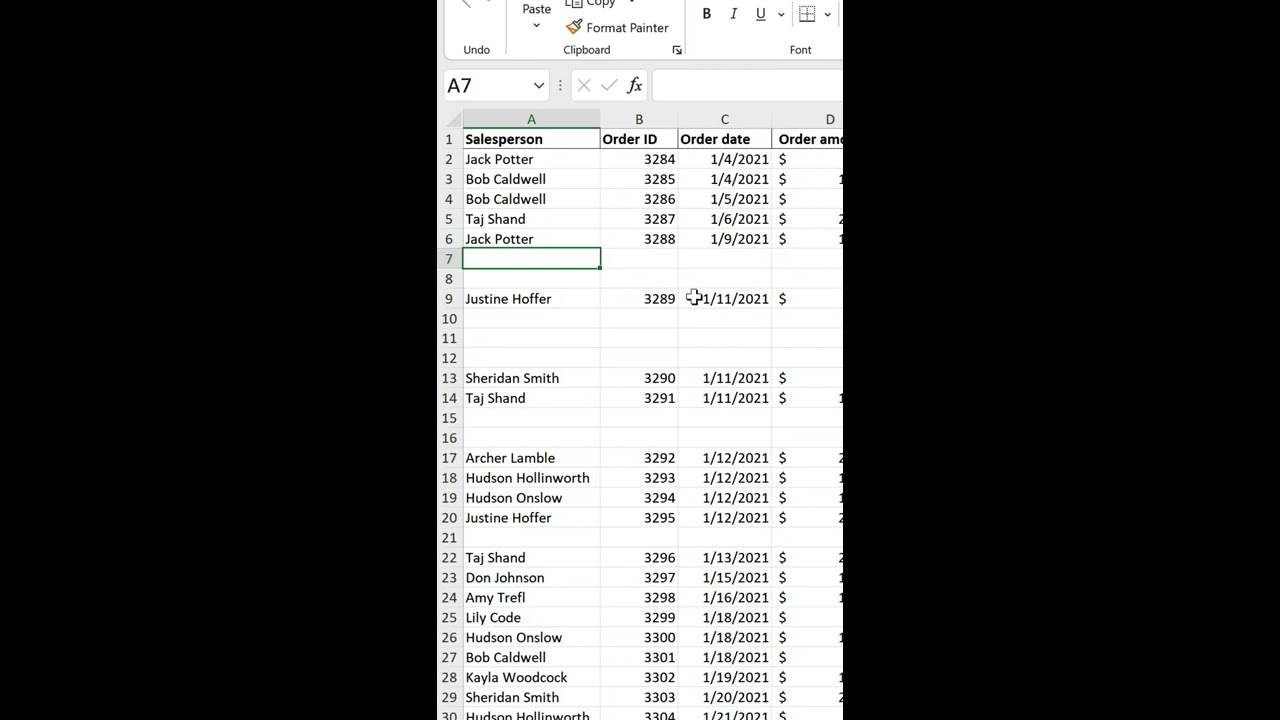Select row 7 header
Screen dimensions: 1280x720
coord(449,259)
